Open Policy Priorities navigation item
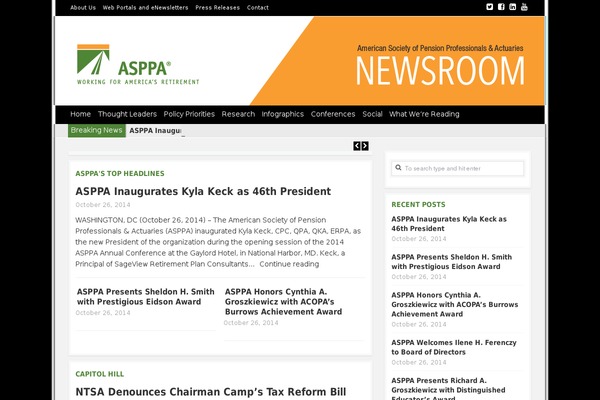 pyautogui.click(x=189, y=114)
